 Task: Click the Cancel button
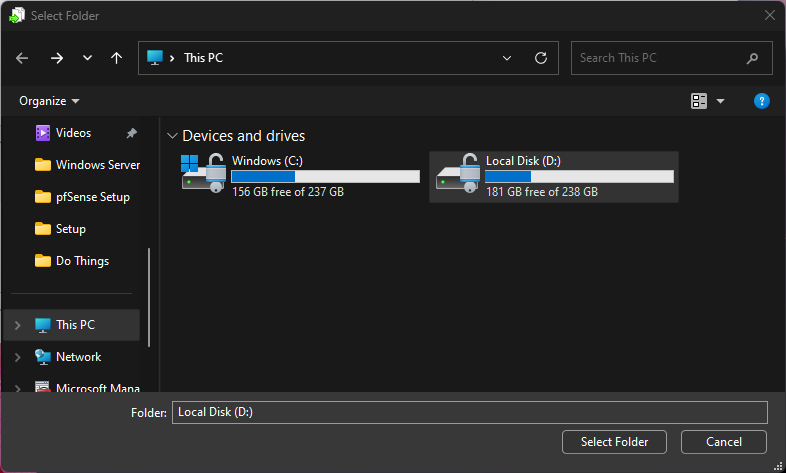coord(724,442)
